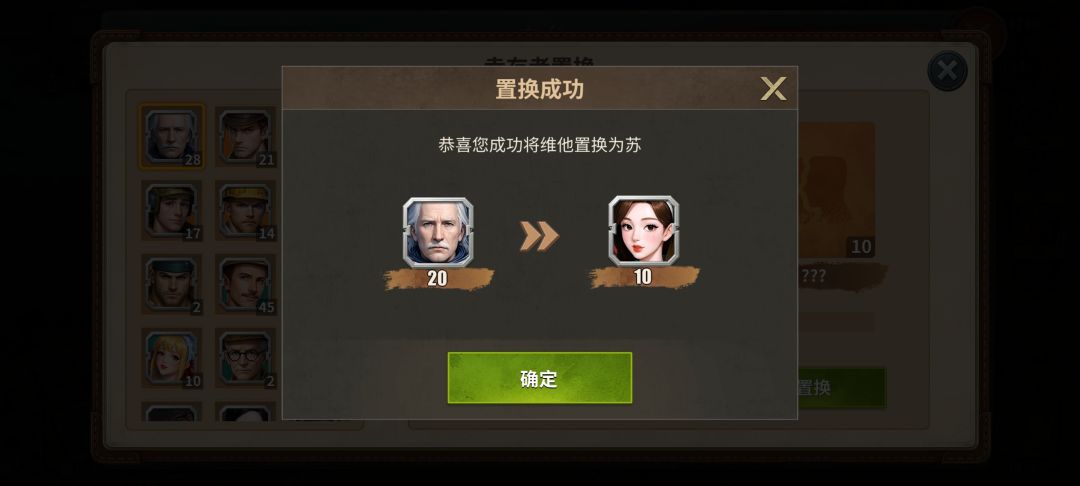Click the double arrow between portraits
The width and height of the screenshot is (1080, 486).
(539, 235)
